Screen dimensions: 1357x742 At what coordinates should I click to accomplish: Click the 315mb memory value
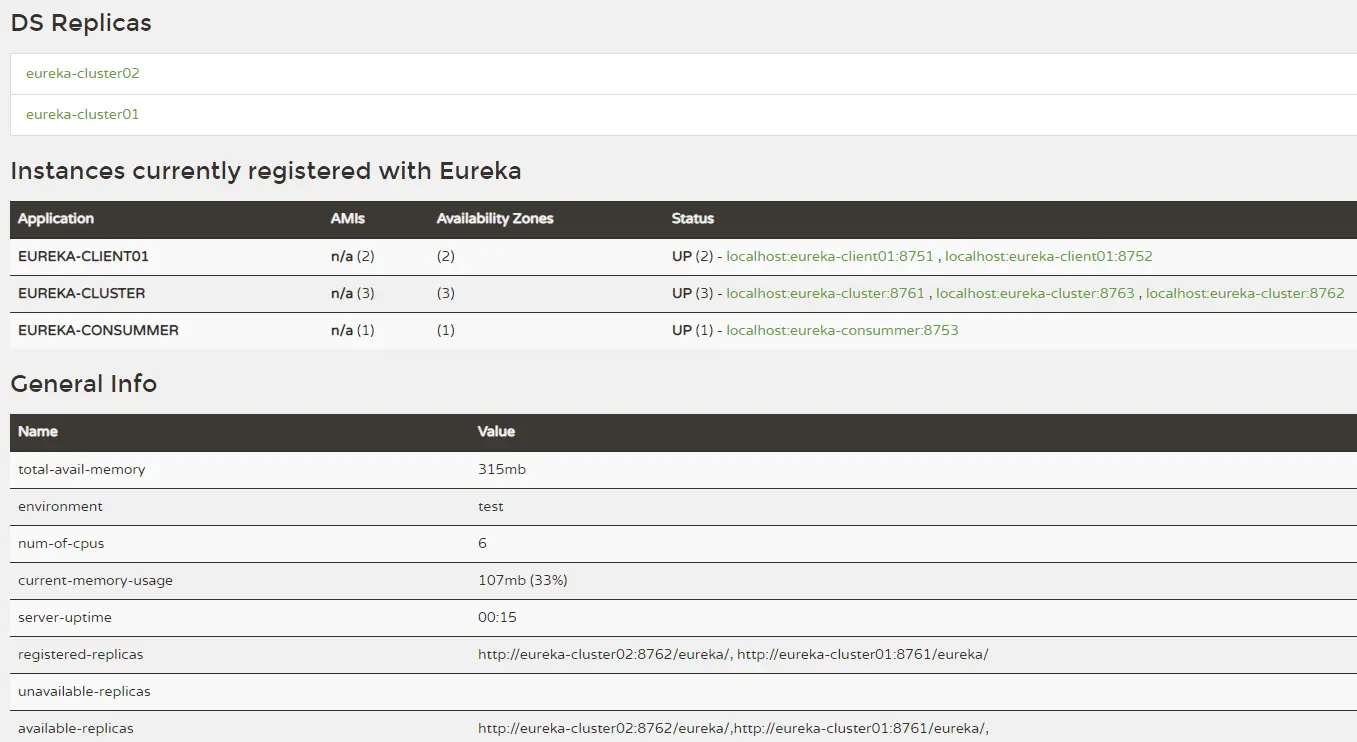click(x=502, y=469)
